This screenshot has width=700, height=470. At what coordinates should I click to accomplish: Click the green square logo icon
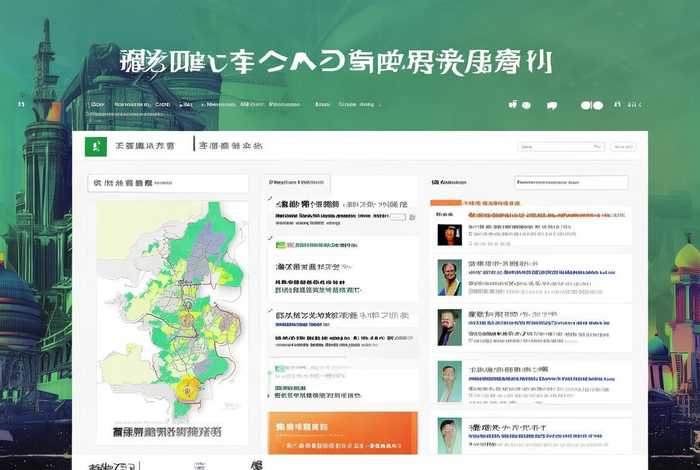[x=96, y=146]
